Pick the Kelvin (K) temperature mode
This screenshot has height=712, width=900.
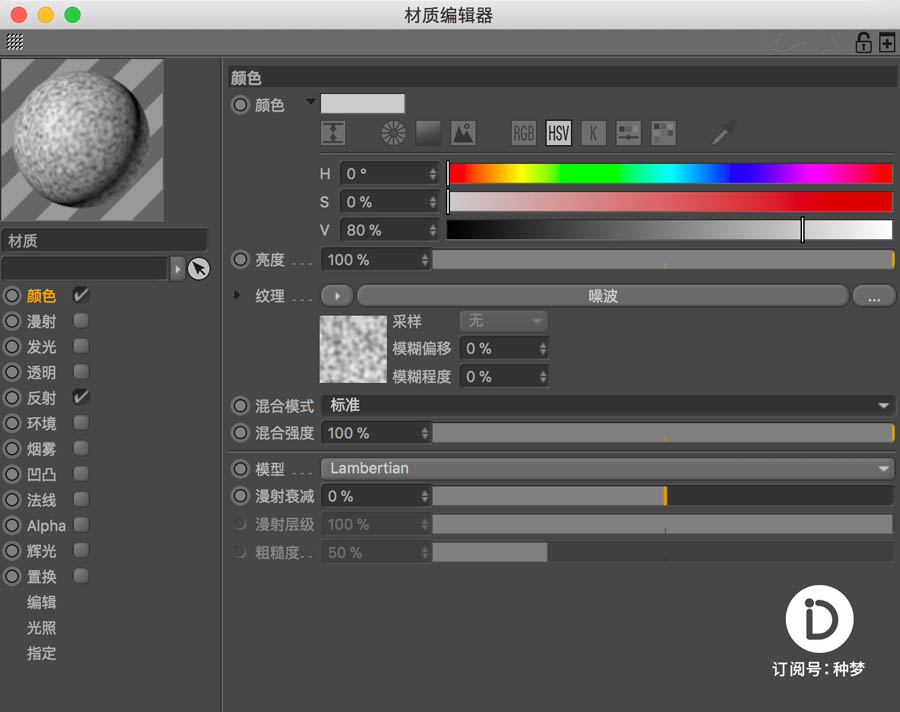(593, 133)
